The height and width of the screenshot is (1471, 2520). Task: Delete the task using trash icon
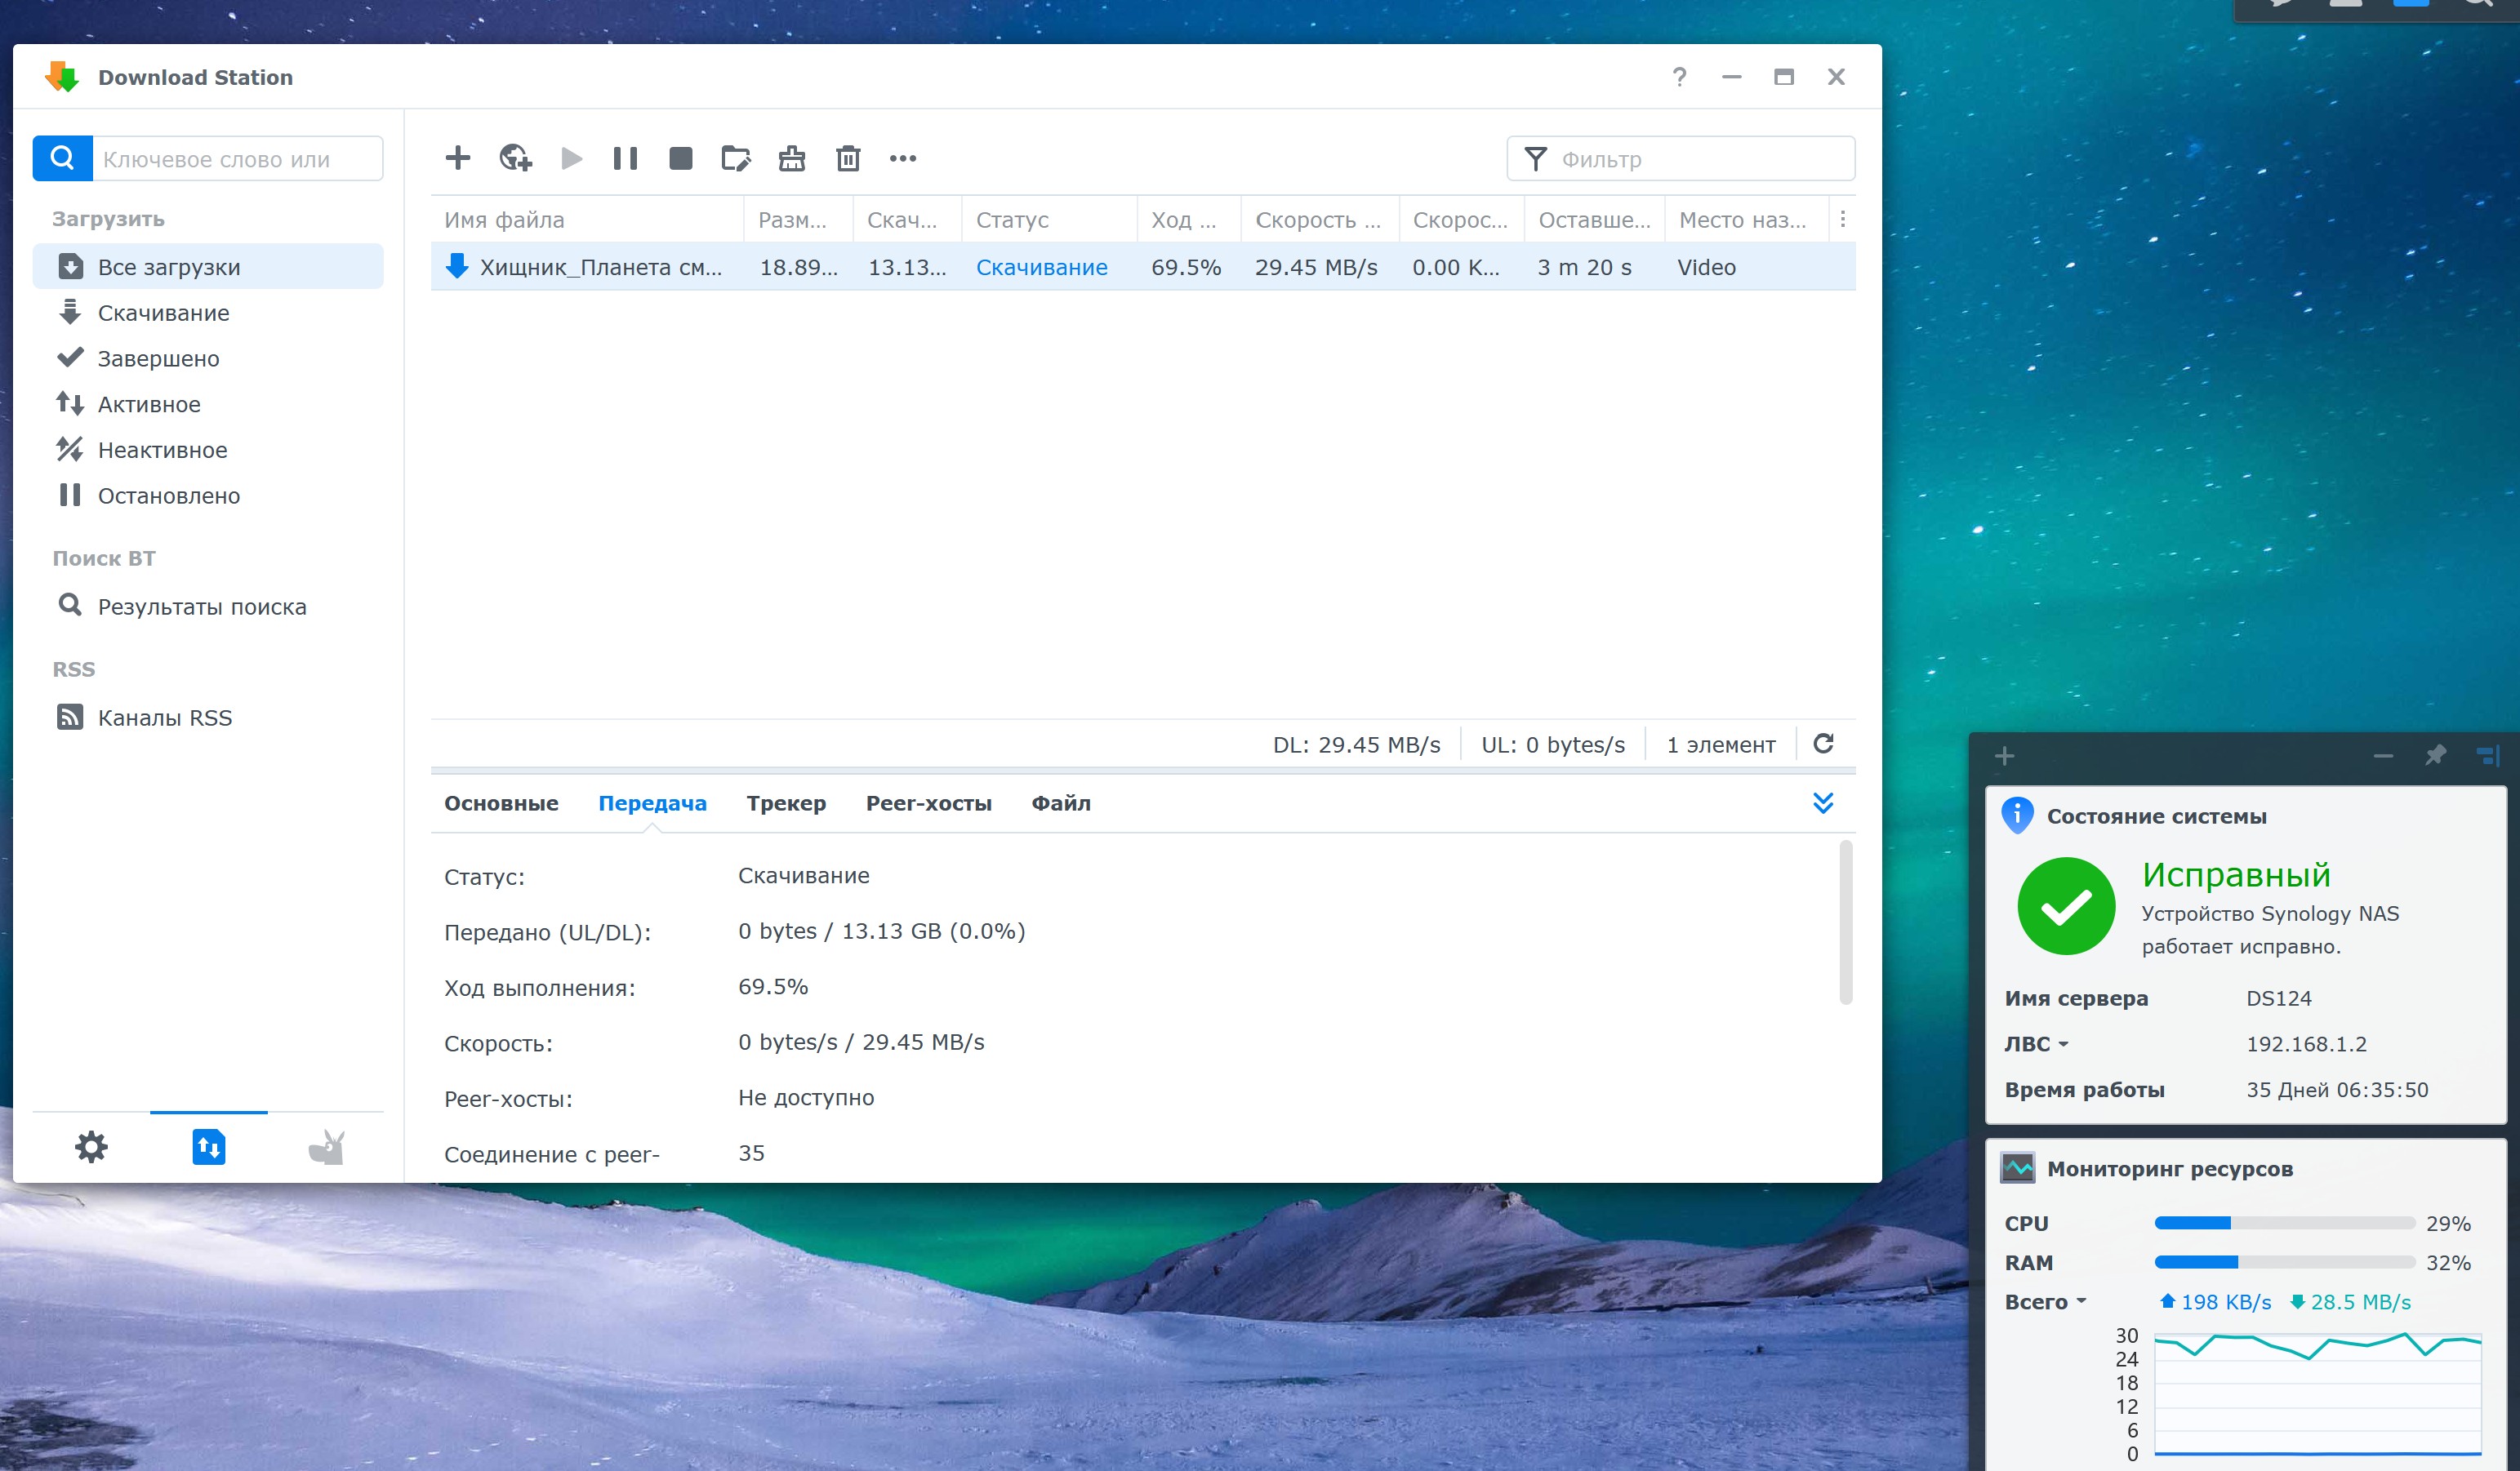click(848, 158)
